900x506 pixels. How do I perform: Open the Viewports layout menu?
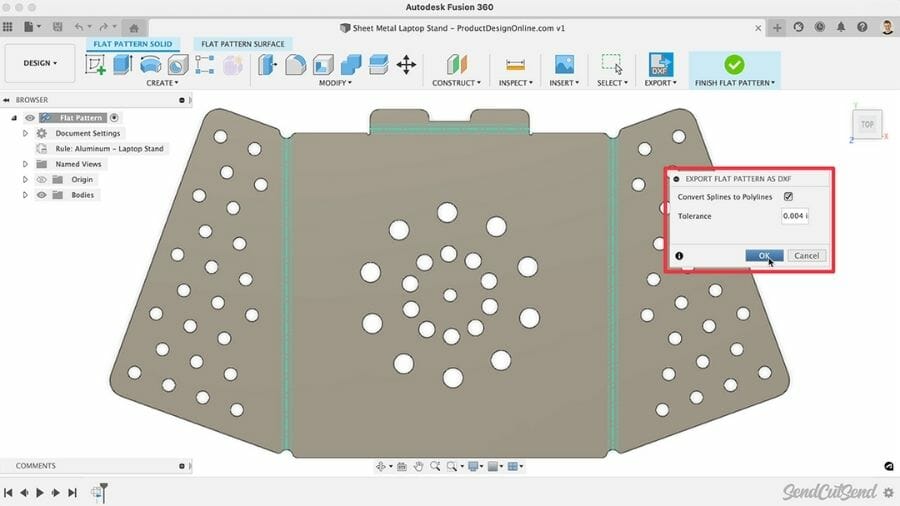513,466
